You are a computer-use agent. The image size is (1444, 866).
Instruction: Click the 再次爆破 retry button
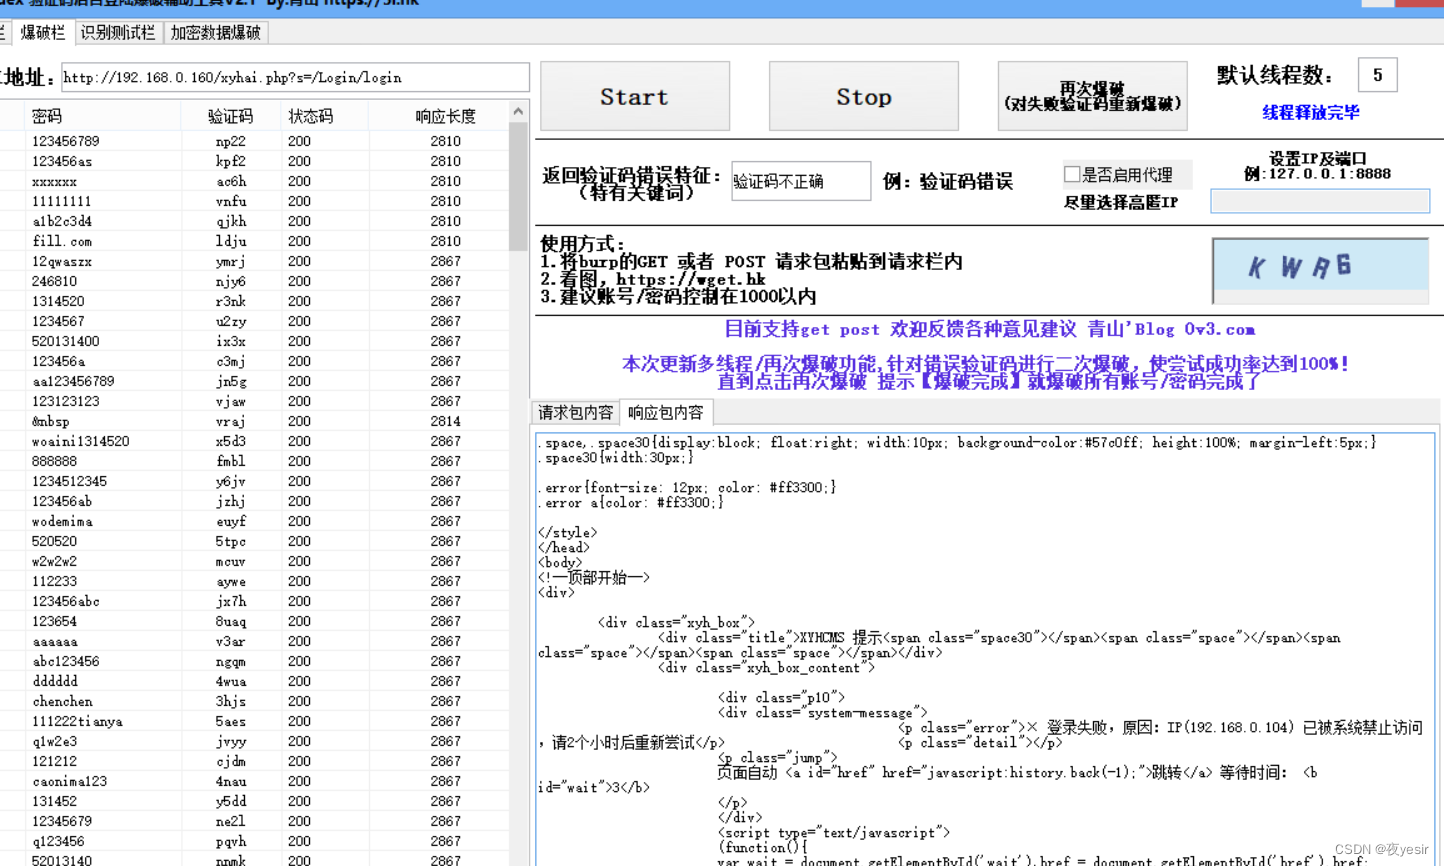(1092, 96)
